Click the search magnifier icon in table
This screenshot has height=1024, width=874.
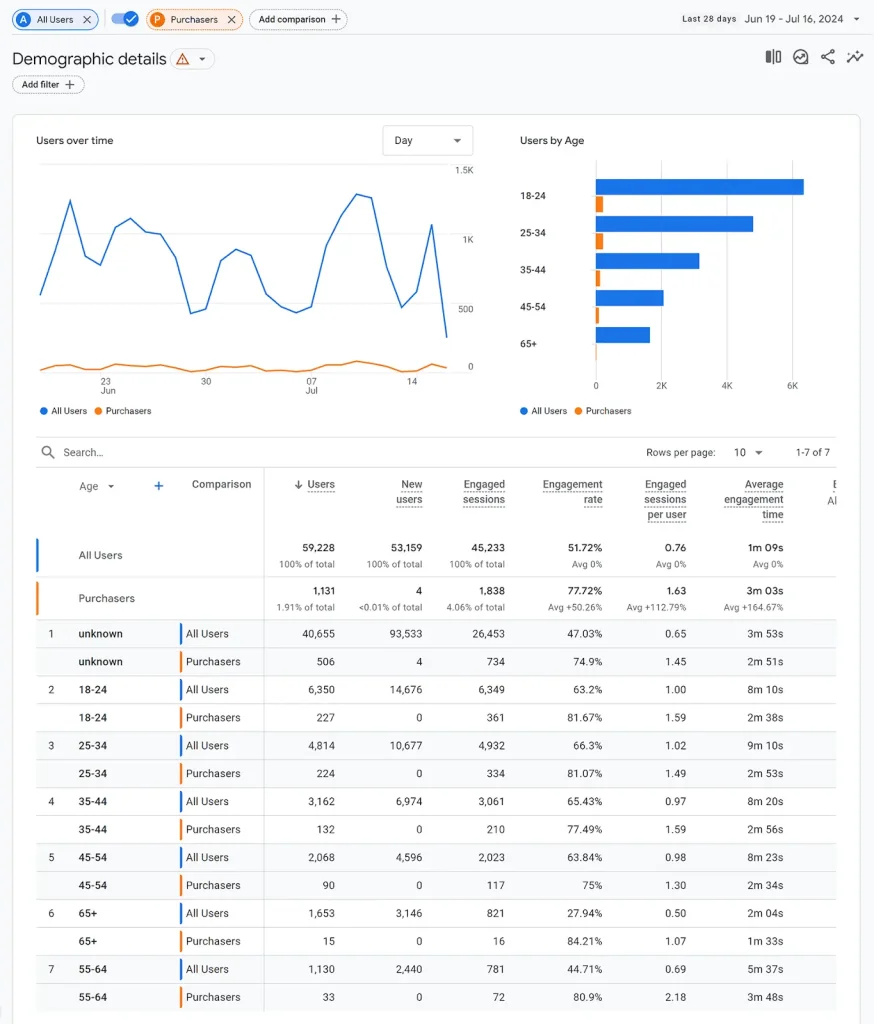tap(48, 452)
